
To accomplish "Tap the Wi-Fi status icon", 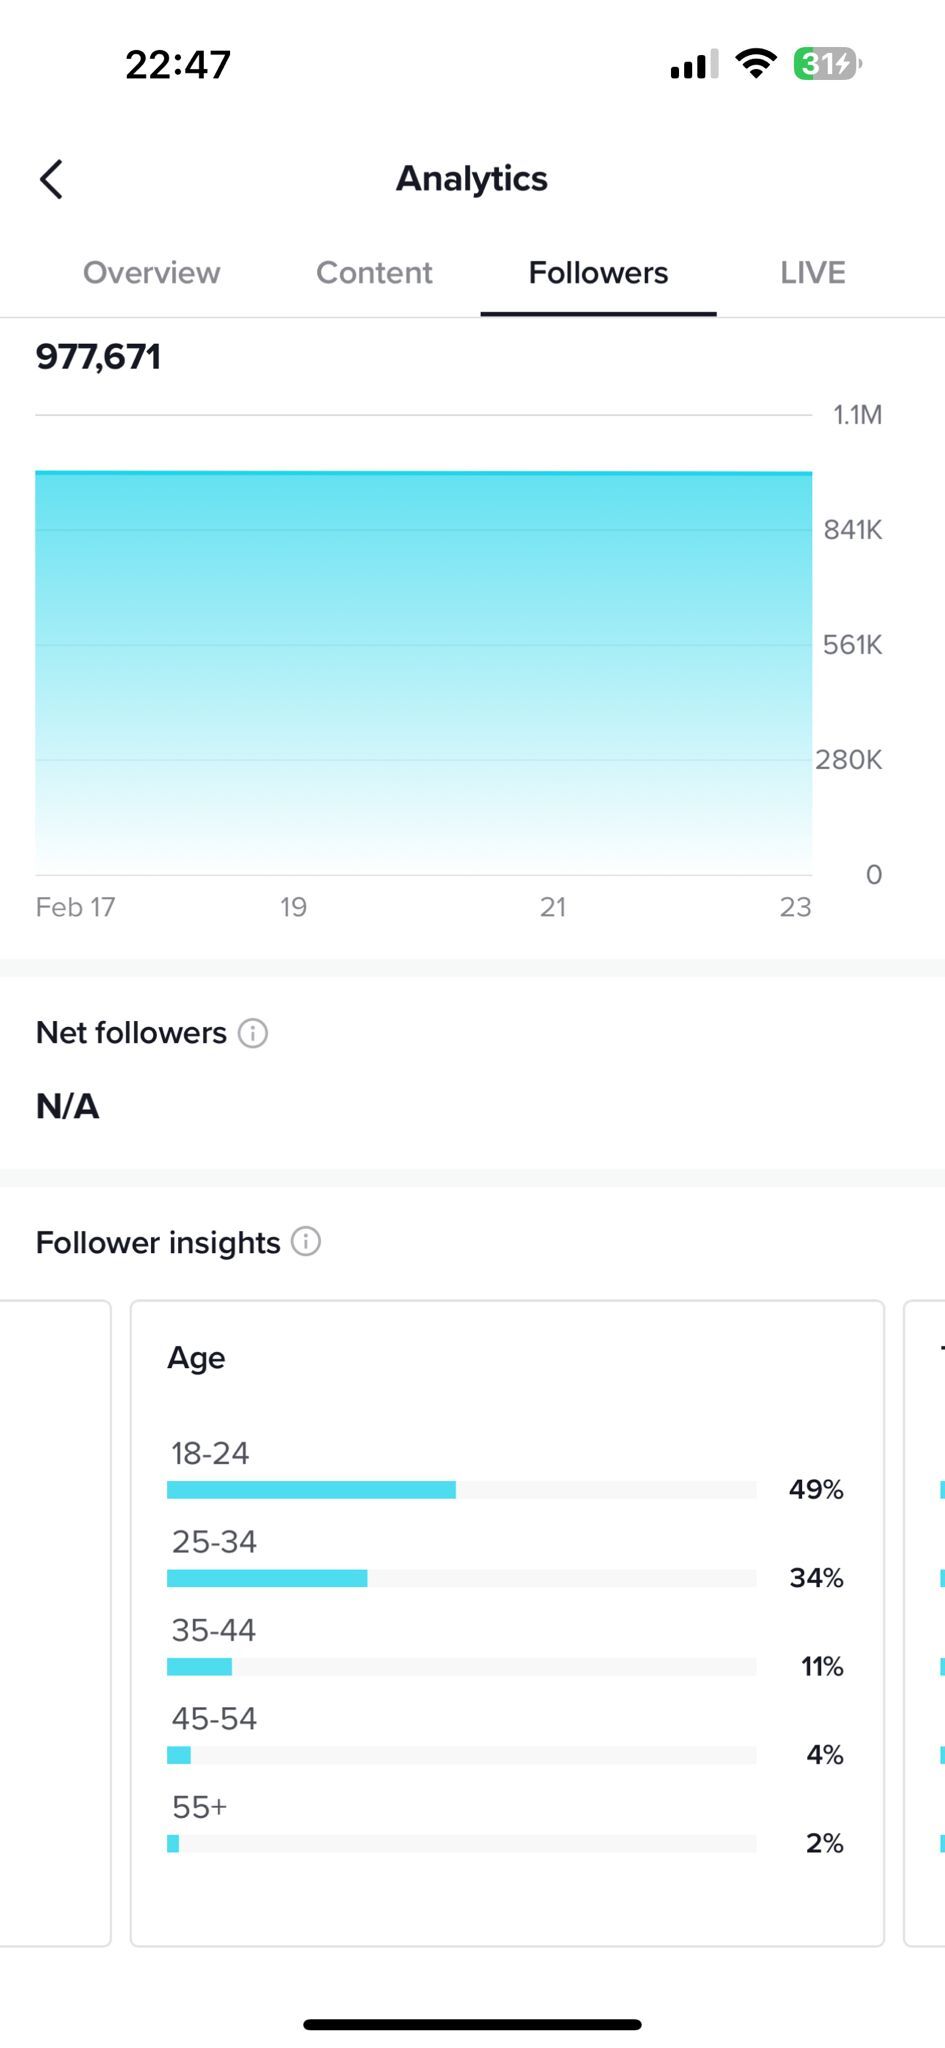I will click(x=756, y=64).
